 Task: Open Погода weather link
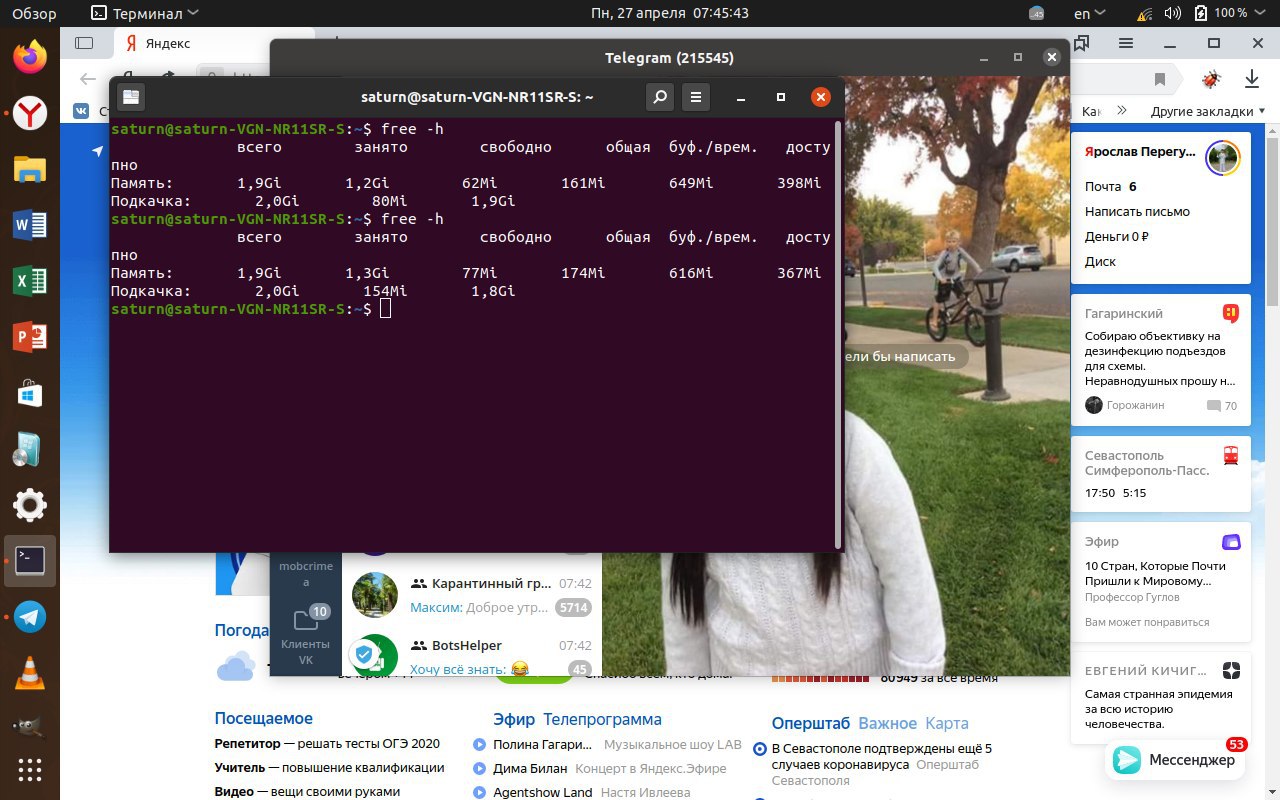point(242,631)
